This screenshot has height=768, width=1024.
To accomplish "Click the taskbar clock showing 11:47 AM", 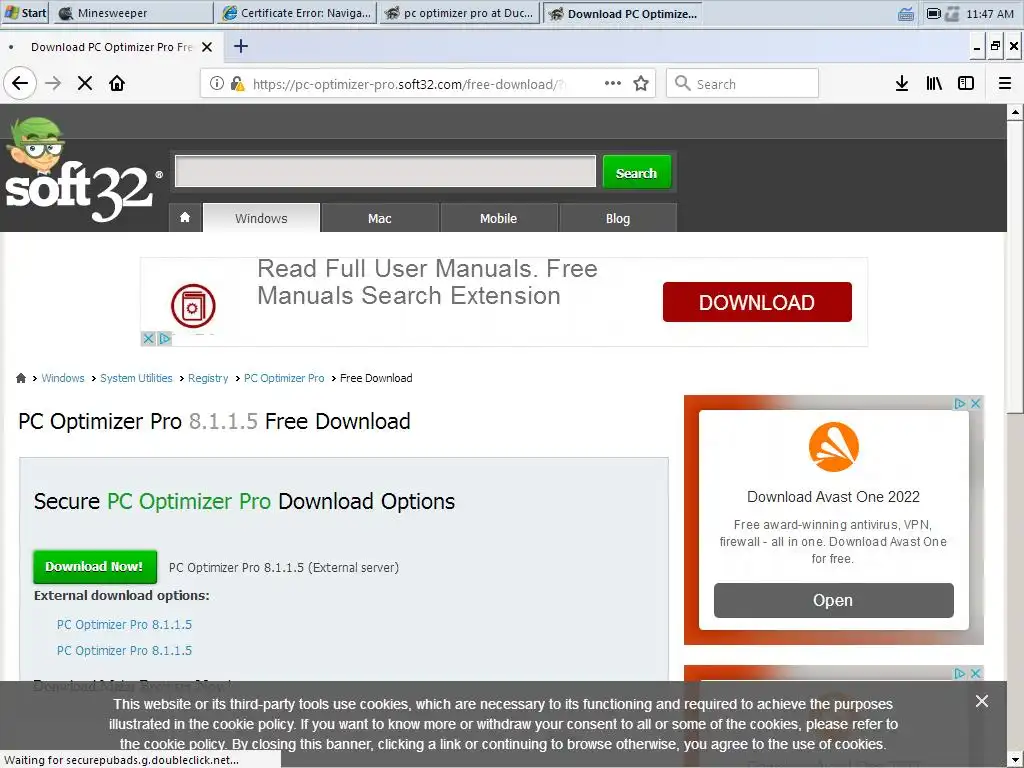I will click(989, 14).
